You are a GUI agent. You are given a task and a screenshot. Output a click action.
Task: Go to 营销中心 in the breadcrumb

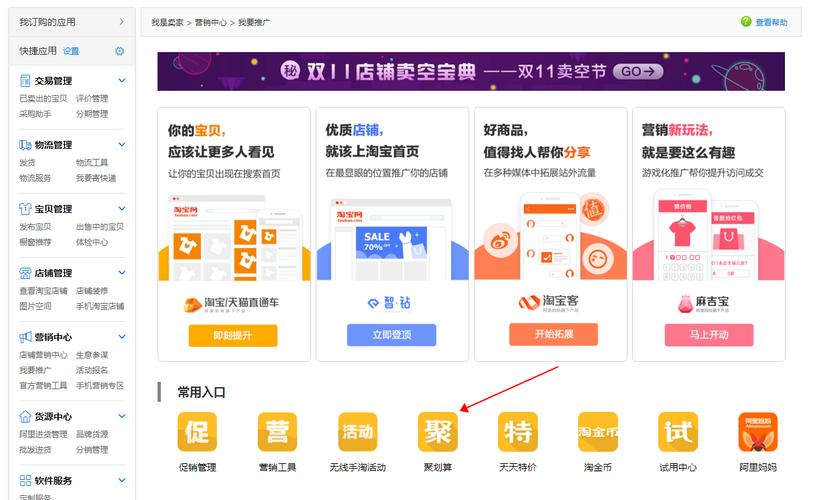pos(211,22)
